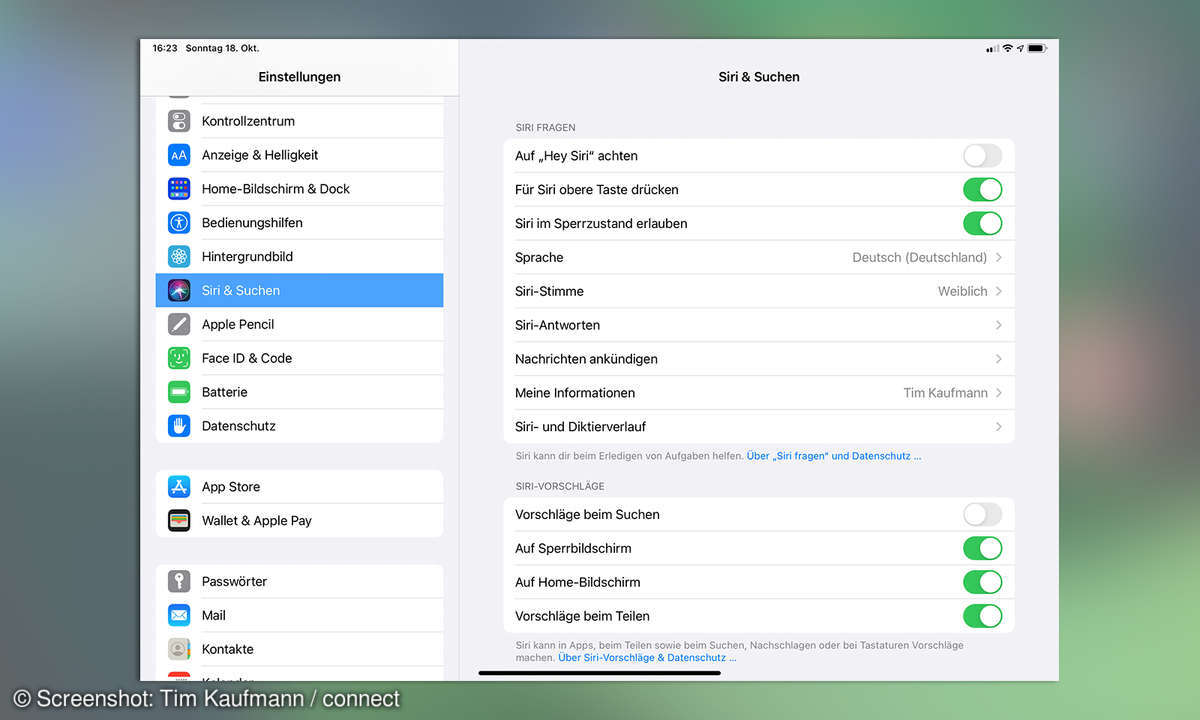Screen dimensions: 1200x720
Task: Select Face ID & Code entry text
Action: pos(247,358)
